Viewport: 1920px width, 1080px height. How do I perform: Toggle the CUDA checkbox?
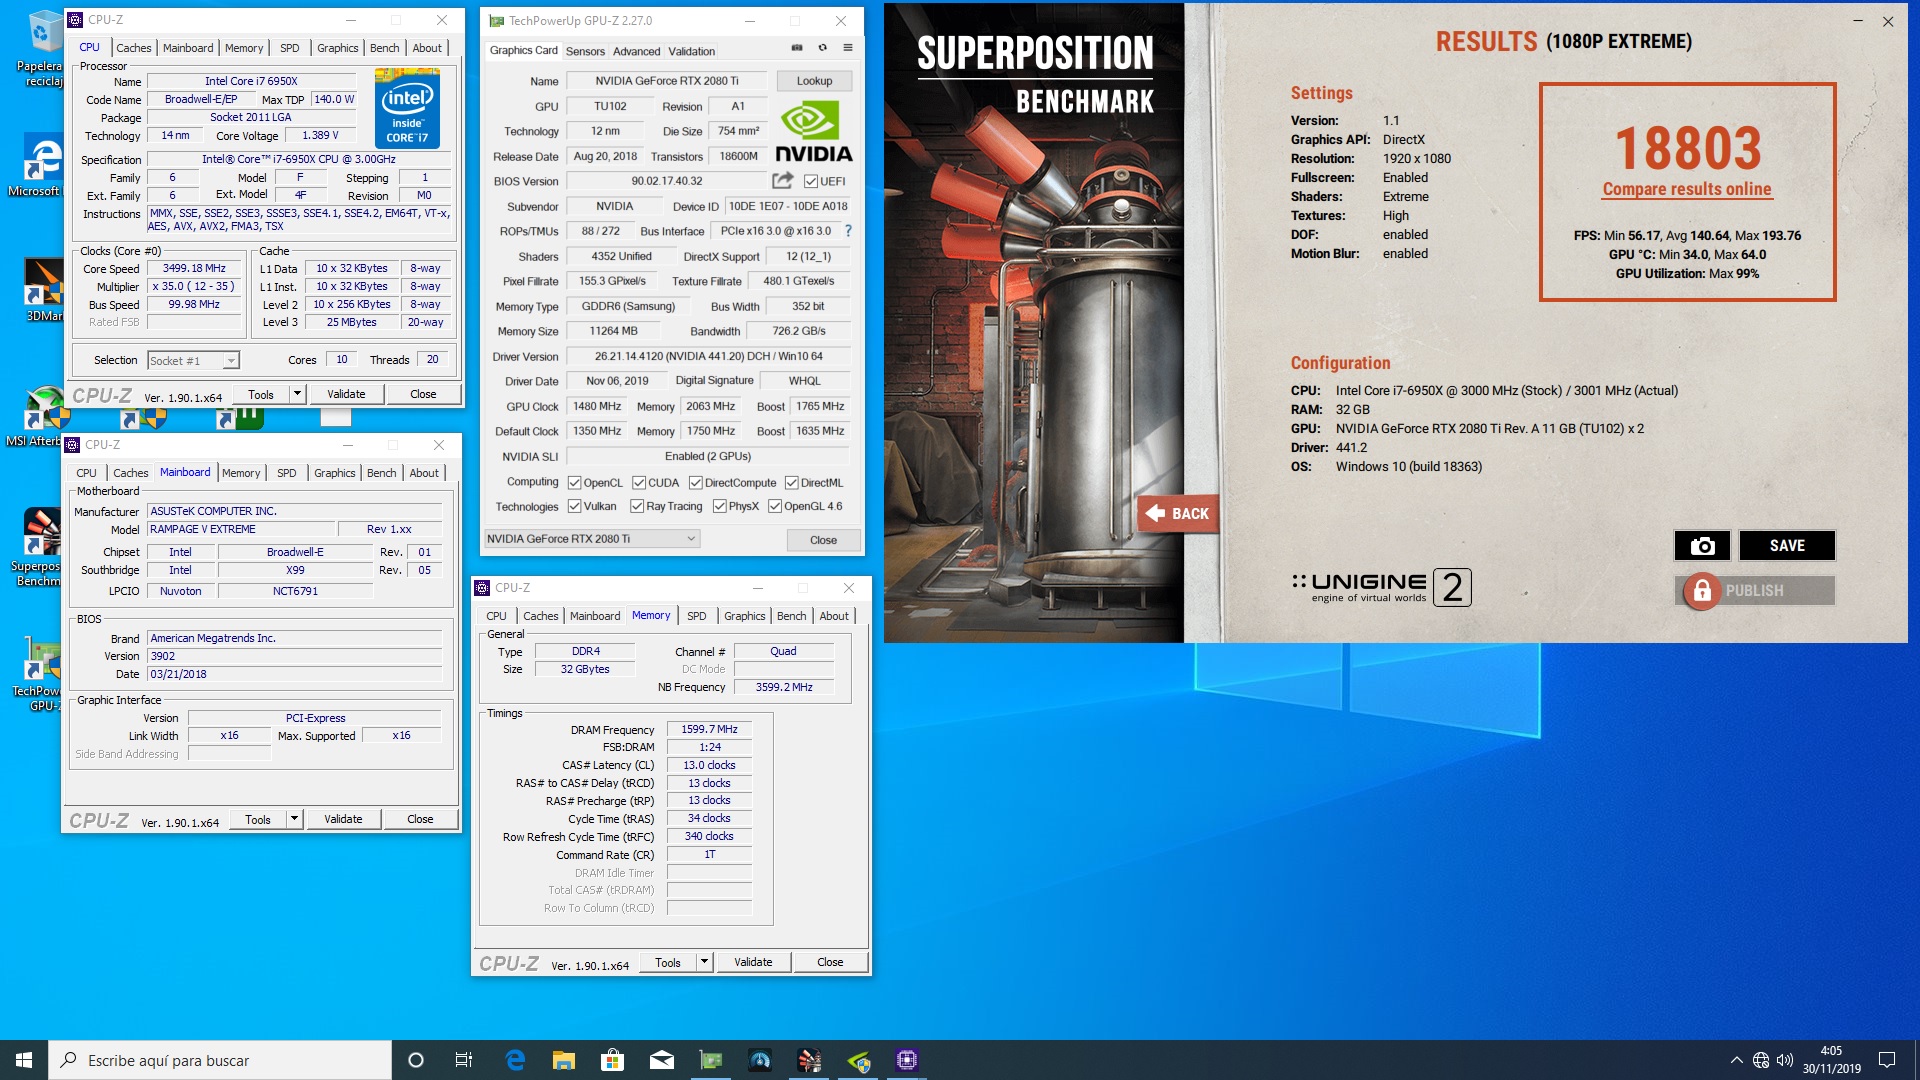[638, 482]
